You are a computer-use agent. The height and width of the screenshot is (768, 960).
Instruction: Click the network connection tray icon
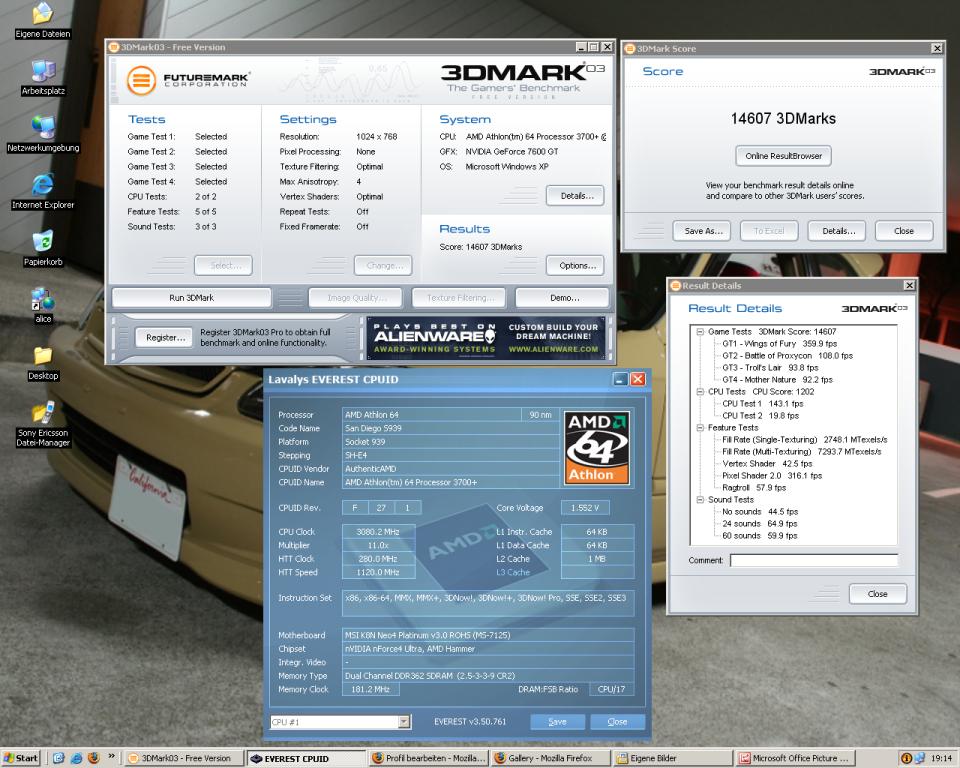coord(919,758)
